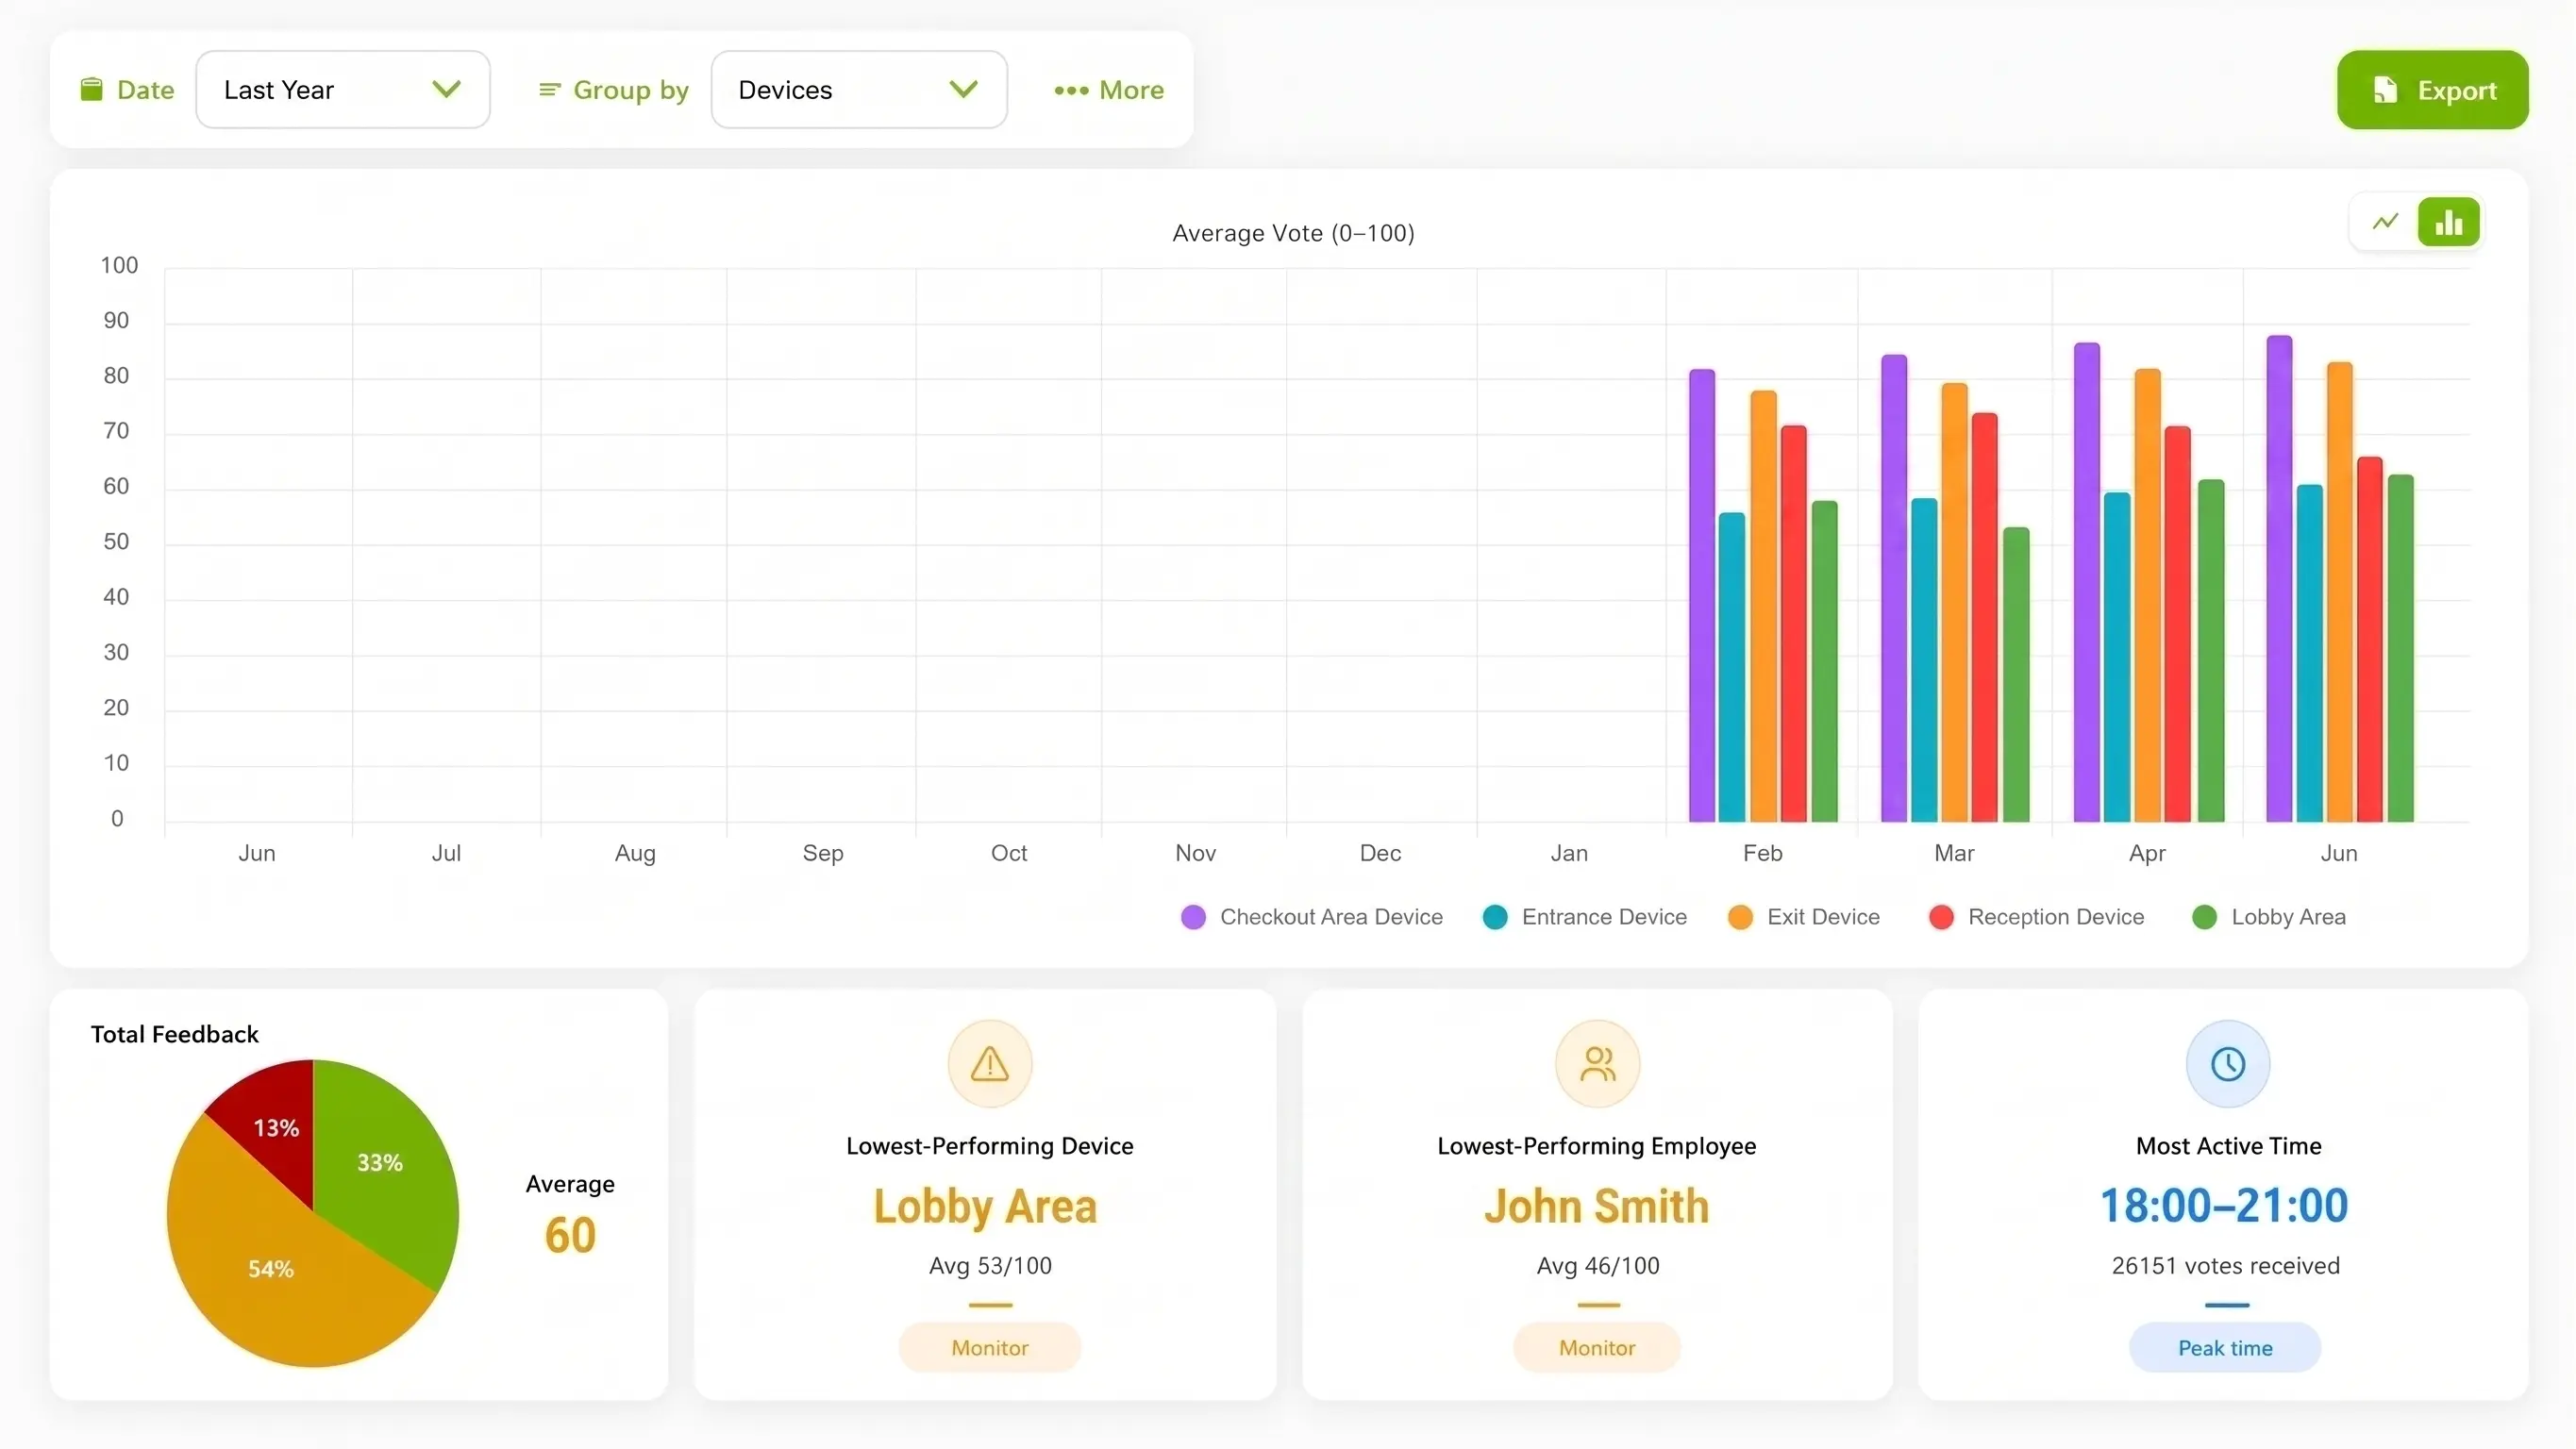Click the Avg 53/100 text
The height and width of the screenshot is (1449, 2576).
tap(990, 1266)
